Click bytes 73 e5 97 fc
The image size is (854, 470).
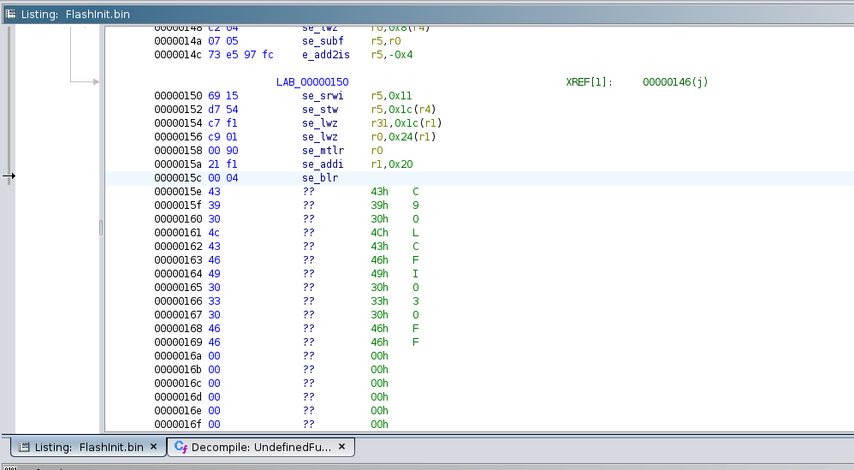point(241,55)
